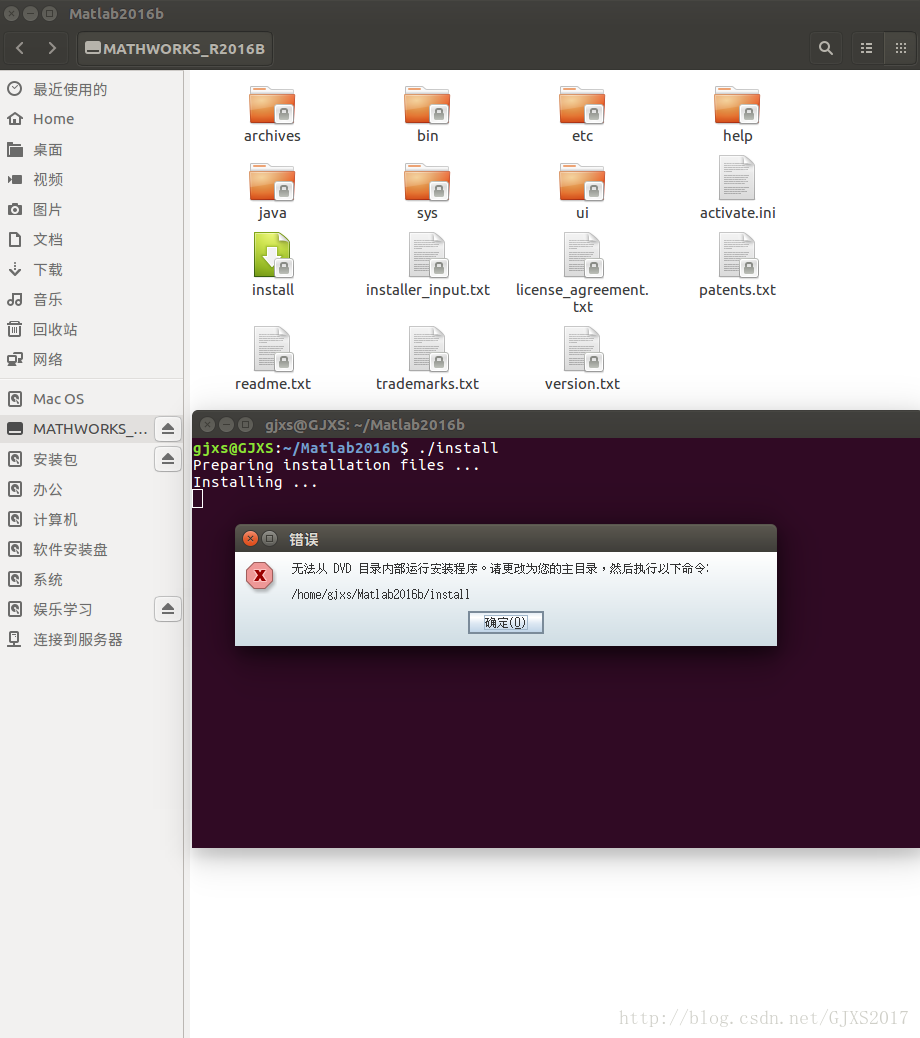The height and width of the screenshot is (1038, 920).
Task: Click the terminal window title bar
Action: (556, 424)
